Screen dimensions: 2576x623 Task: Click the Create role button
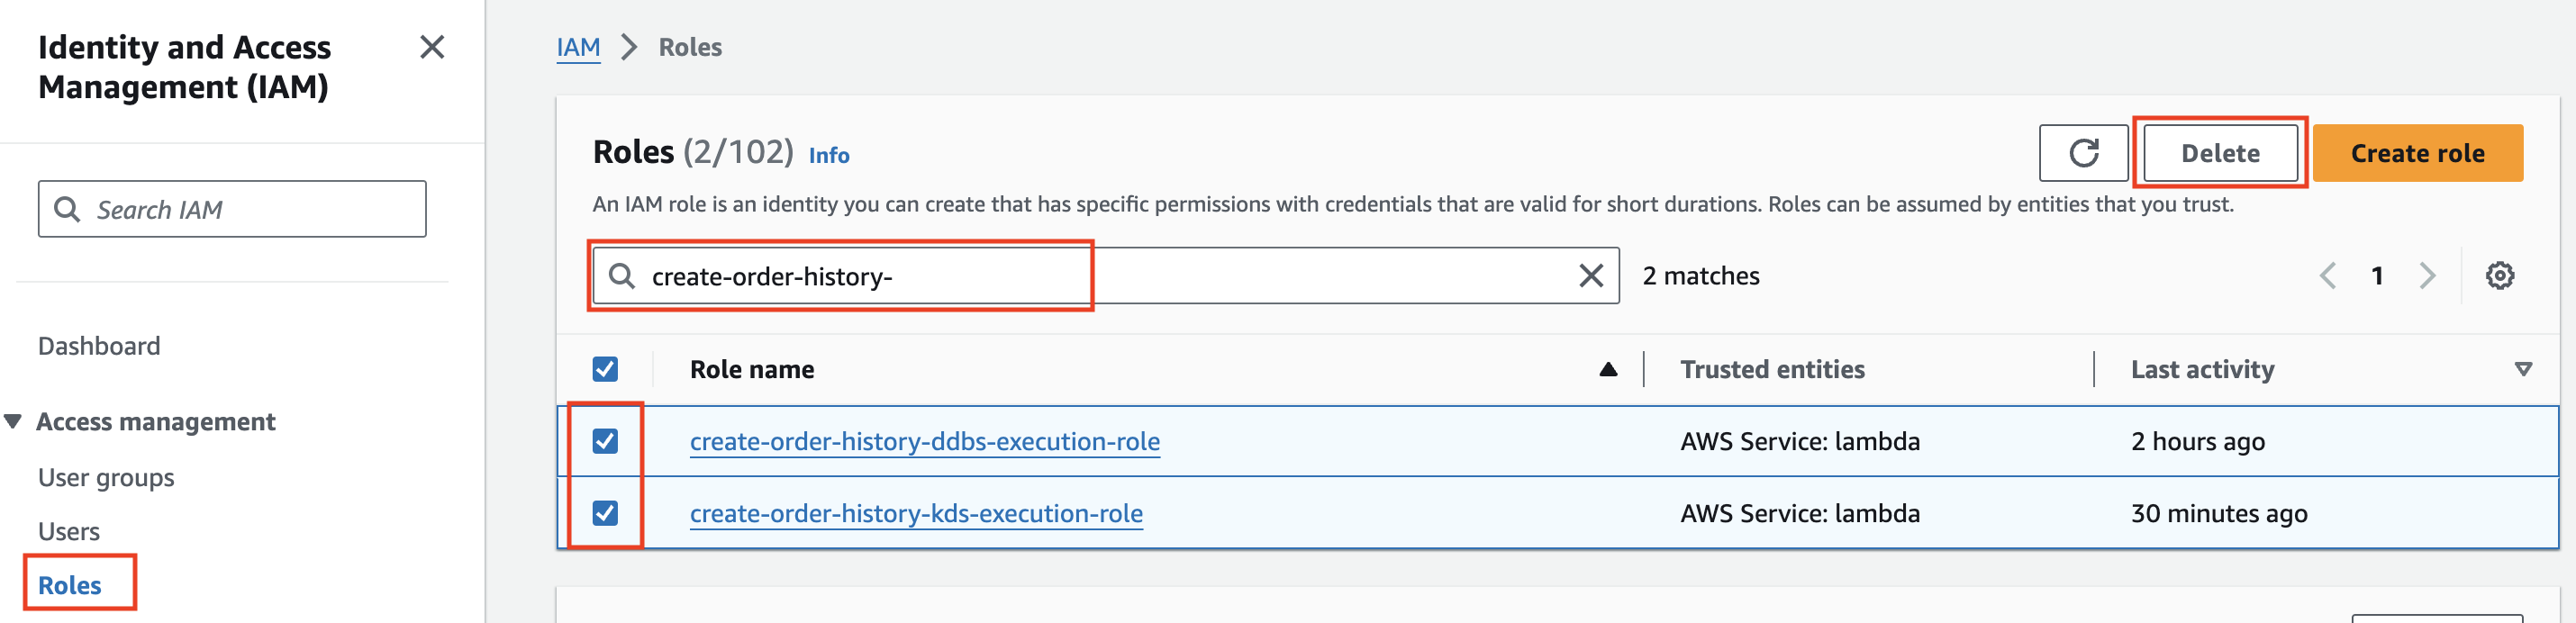point(2417,153)
